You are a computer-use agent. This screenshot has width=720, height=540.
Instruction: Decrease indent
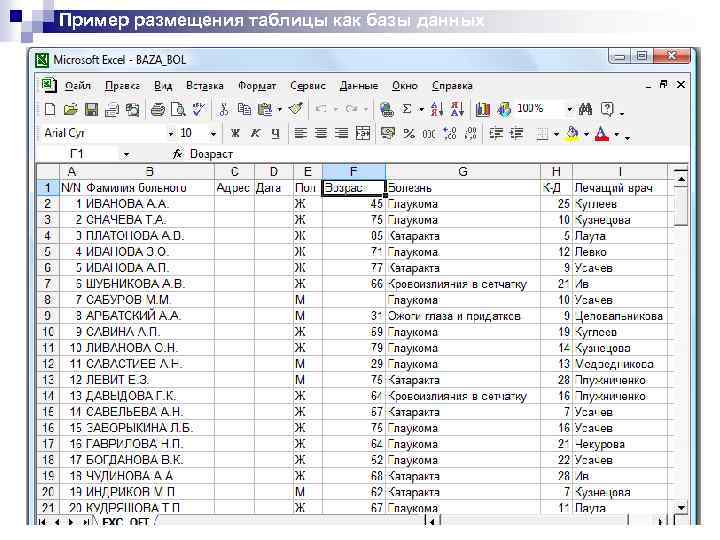point(496,133)
